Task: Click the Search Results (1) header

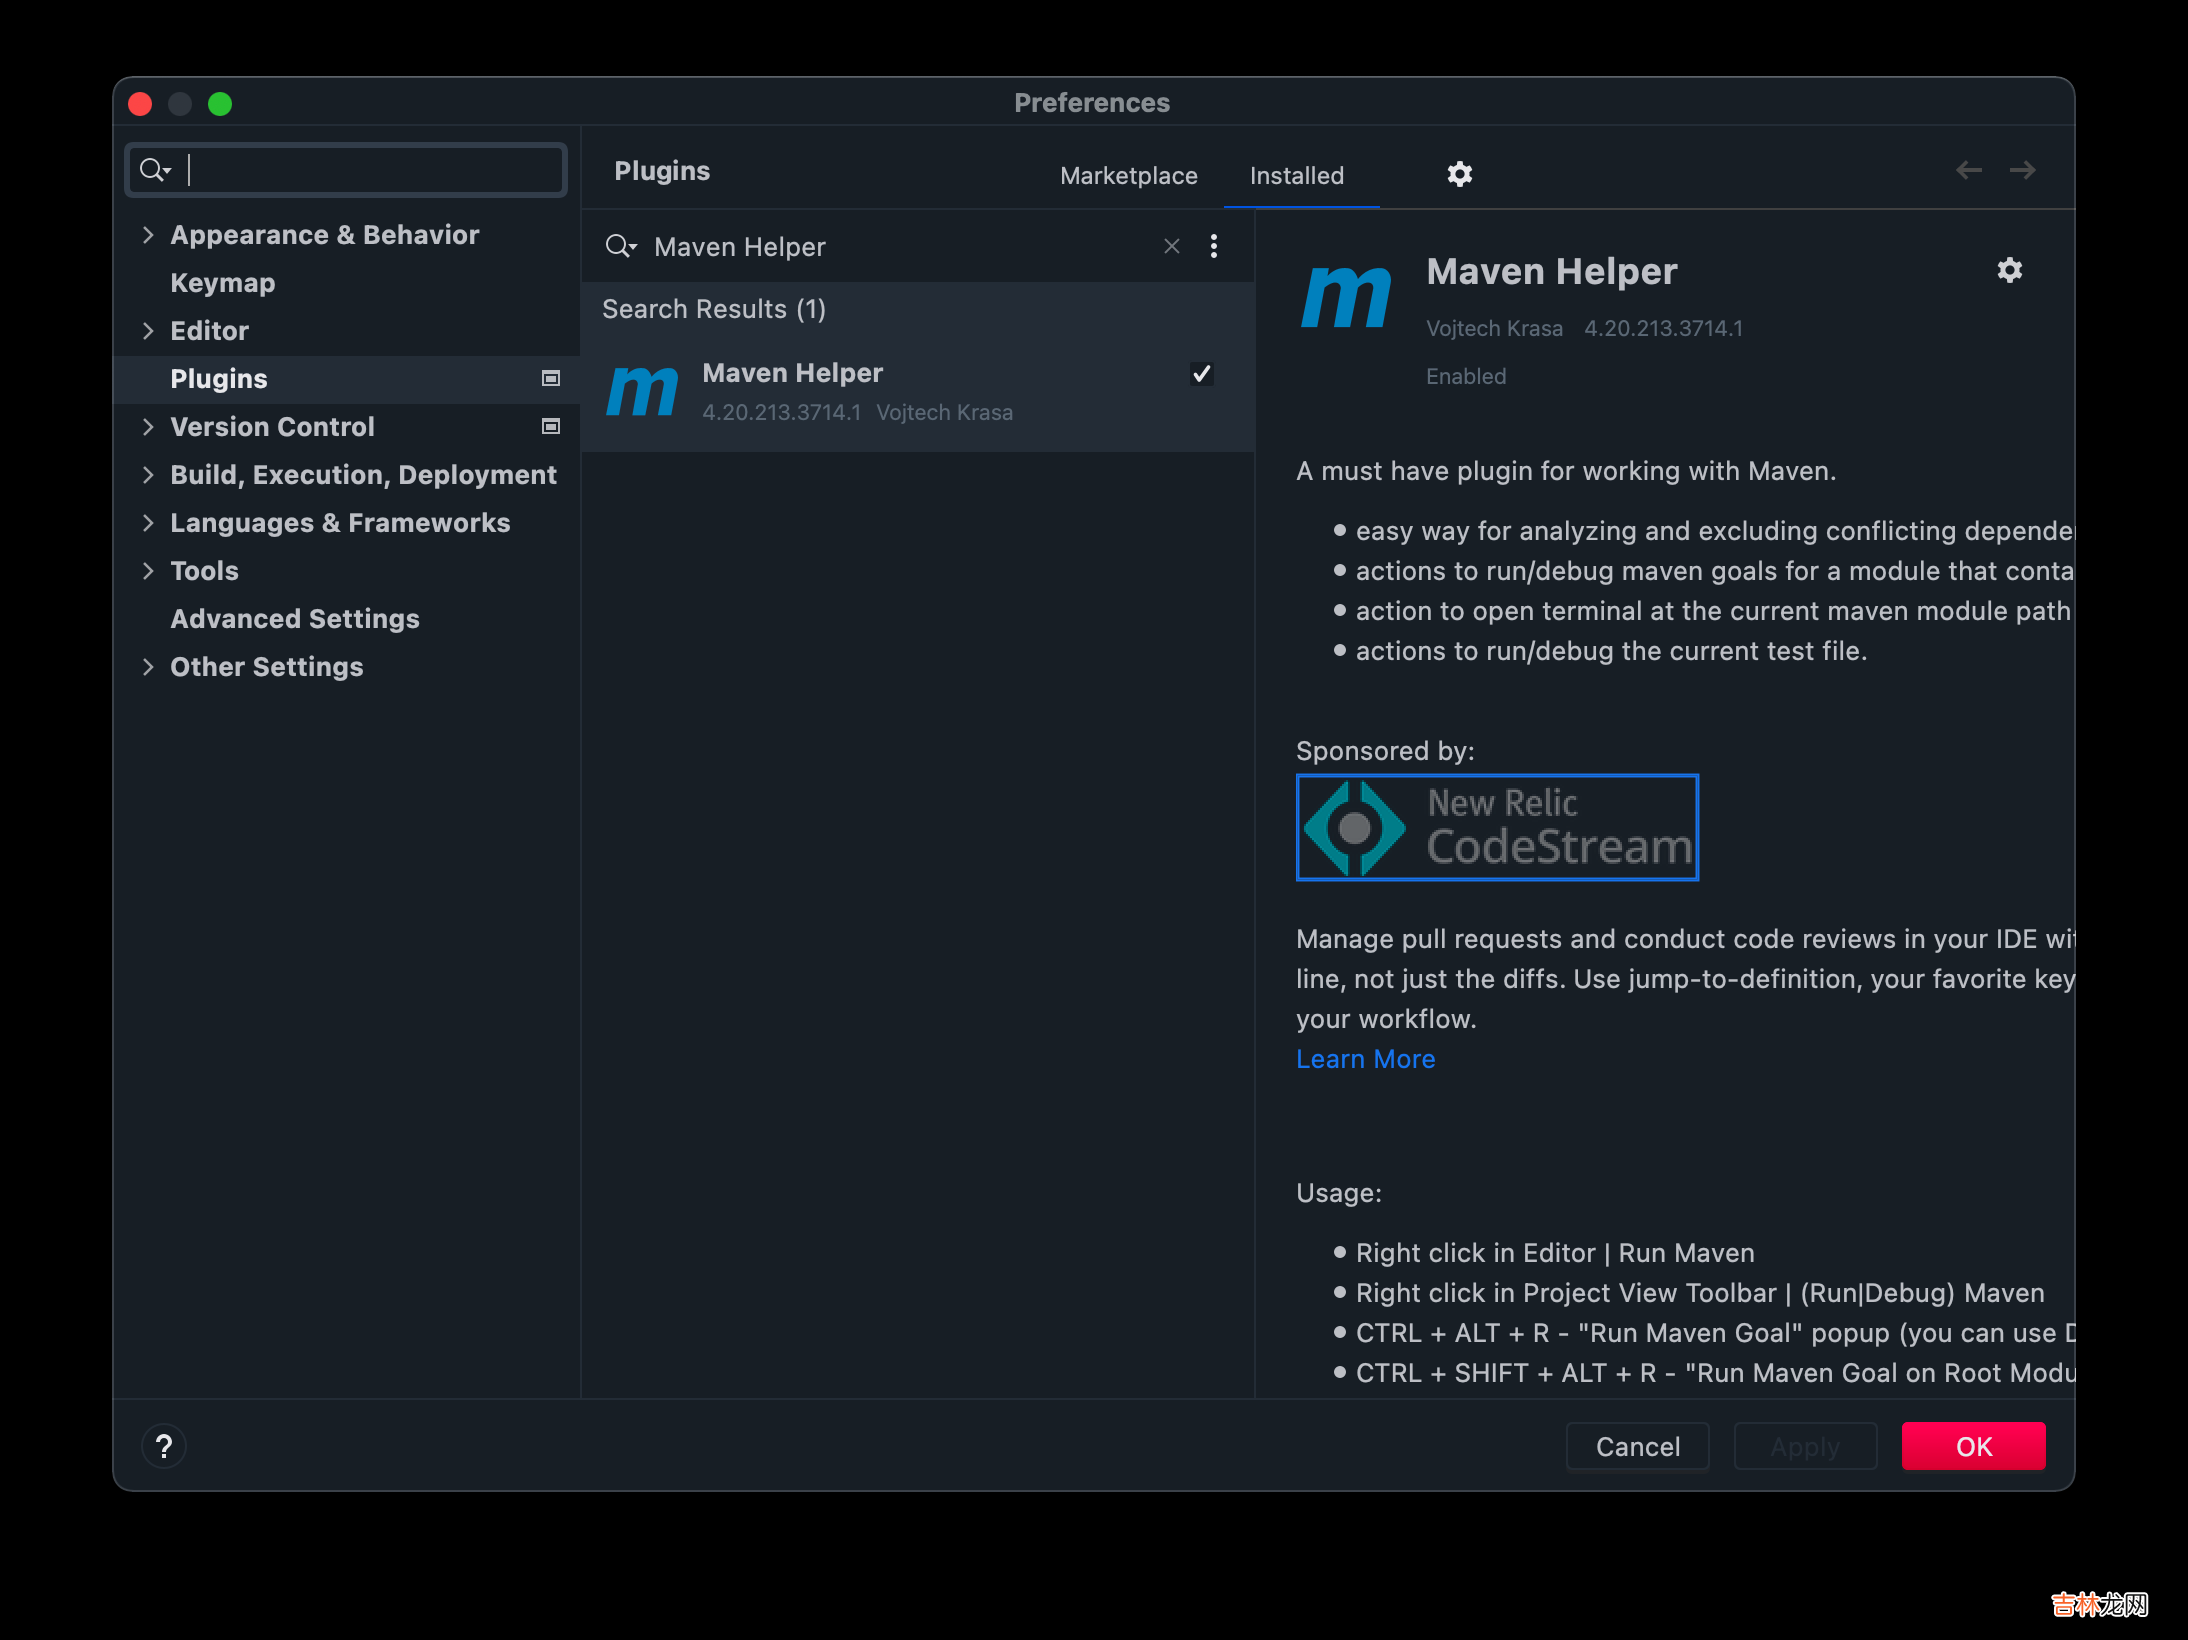Action: pos(714,309)
